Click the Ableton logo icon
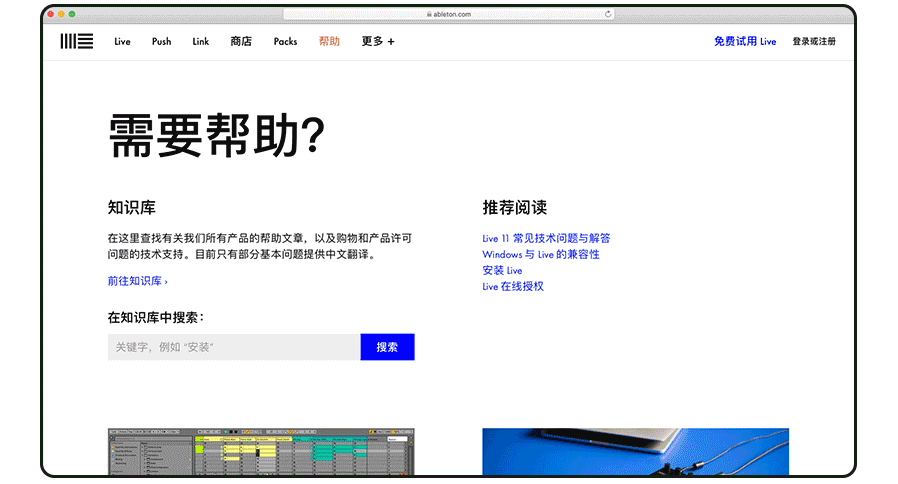Viewport: 898px width, 484px height. (x=77, y=41)
